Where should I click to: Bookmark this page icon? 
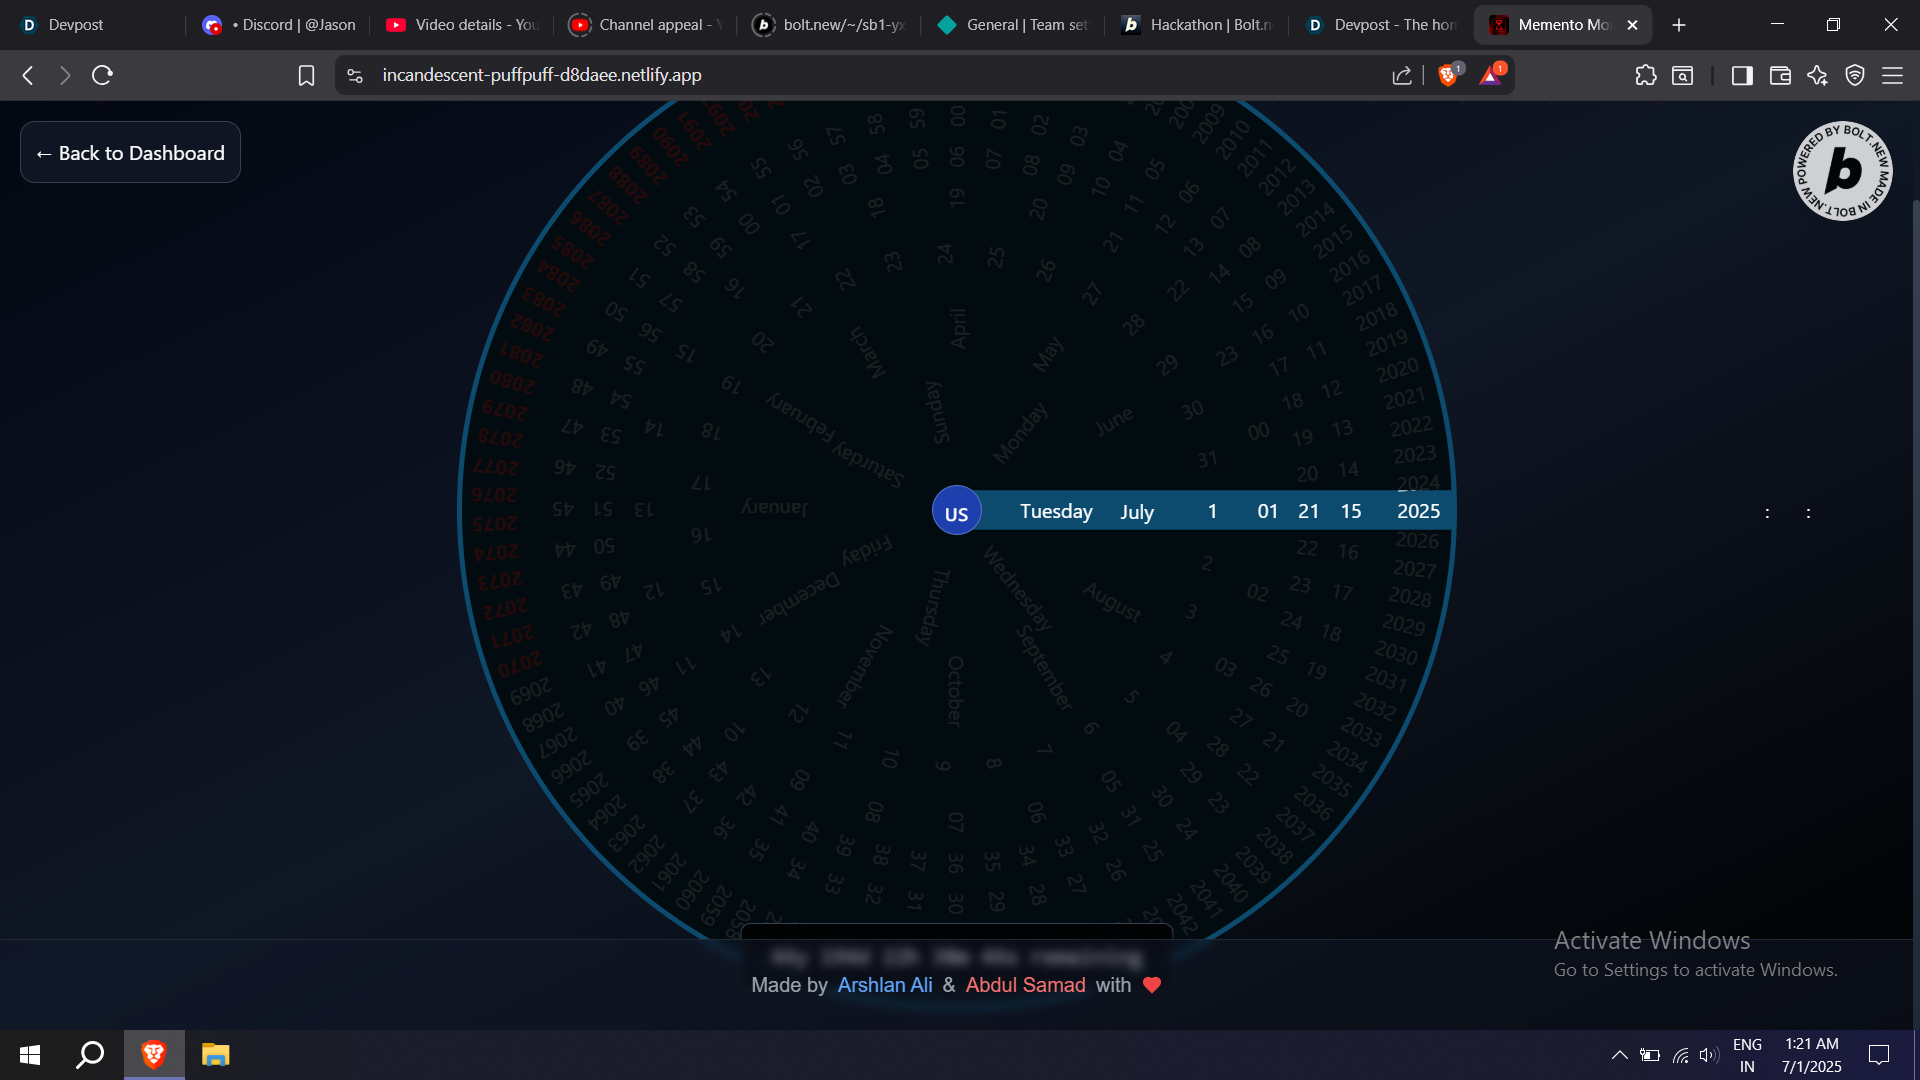pos(306,75)
